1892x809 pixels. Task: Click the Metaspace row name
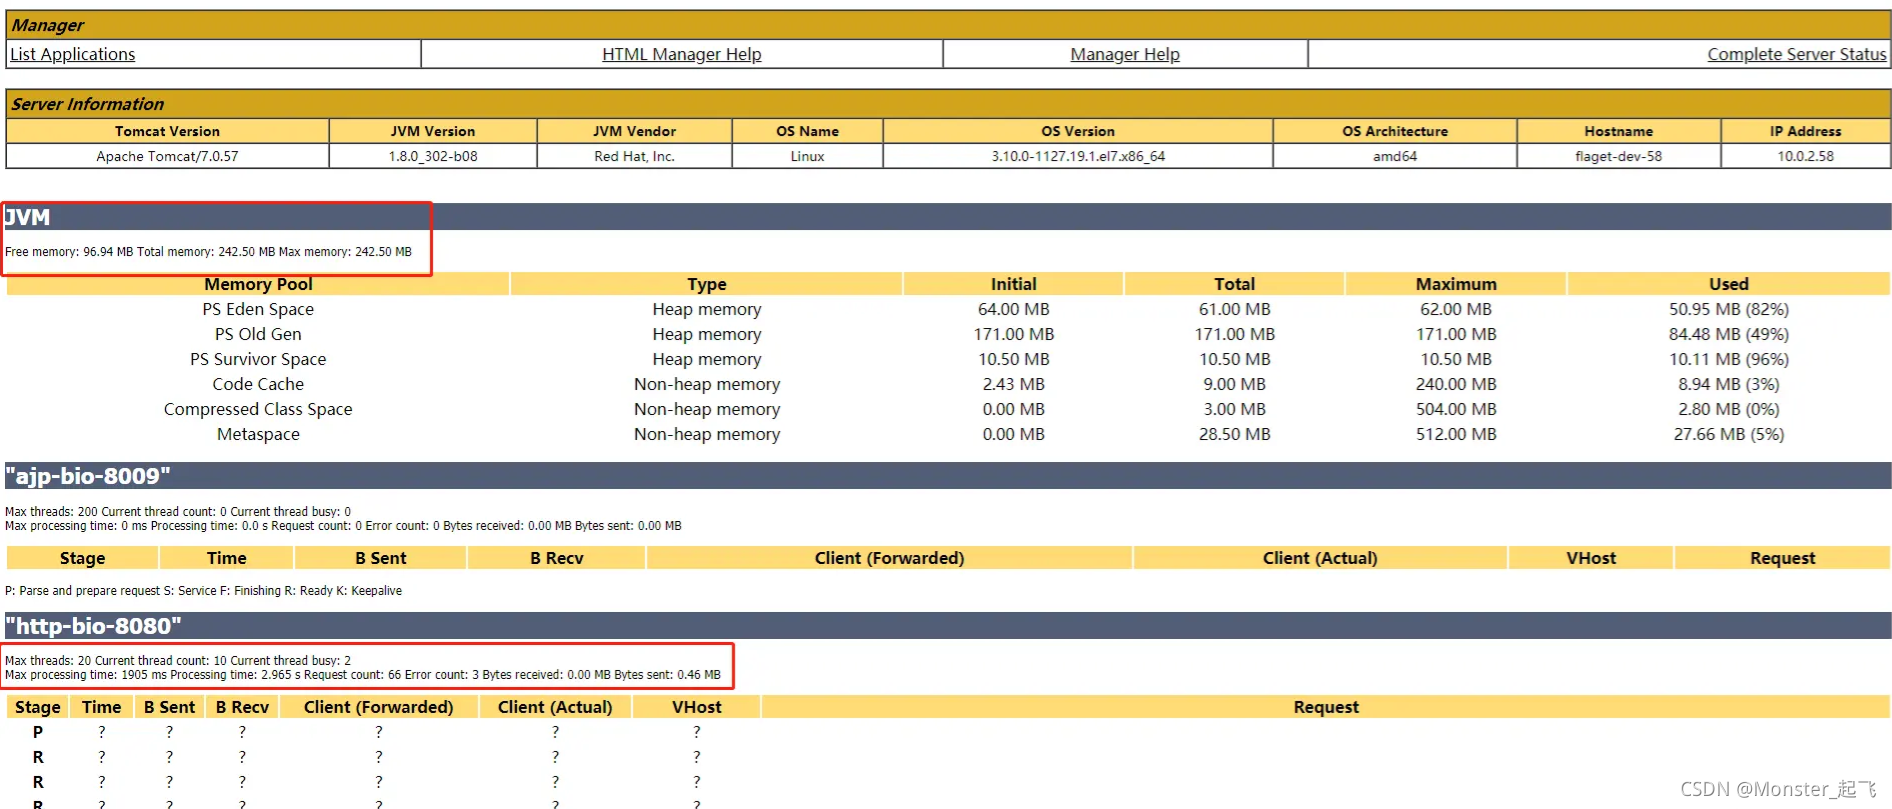tap(258, 434)
